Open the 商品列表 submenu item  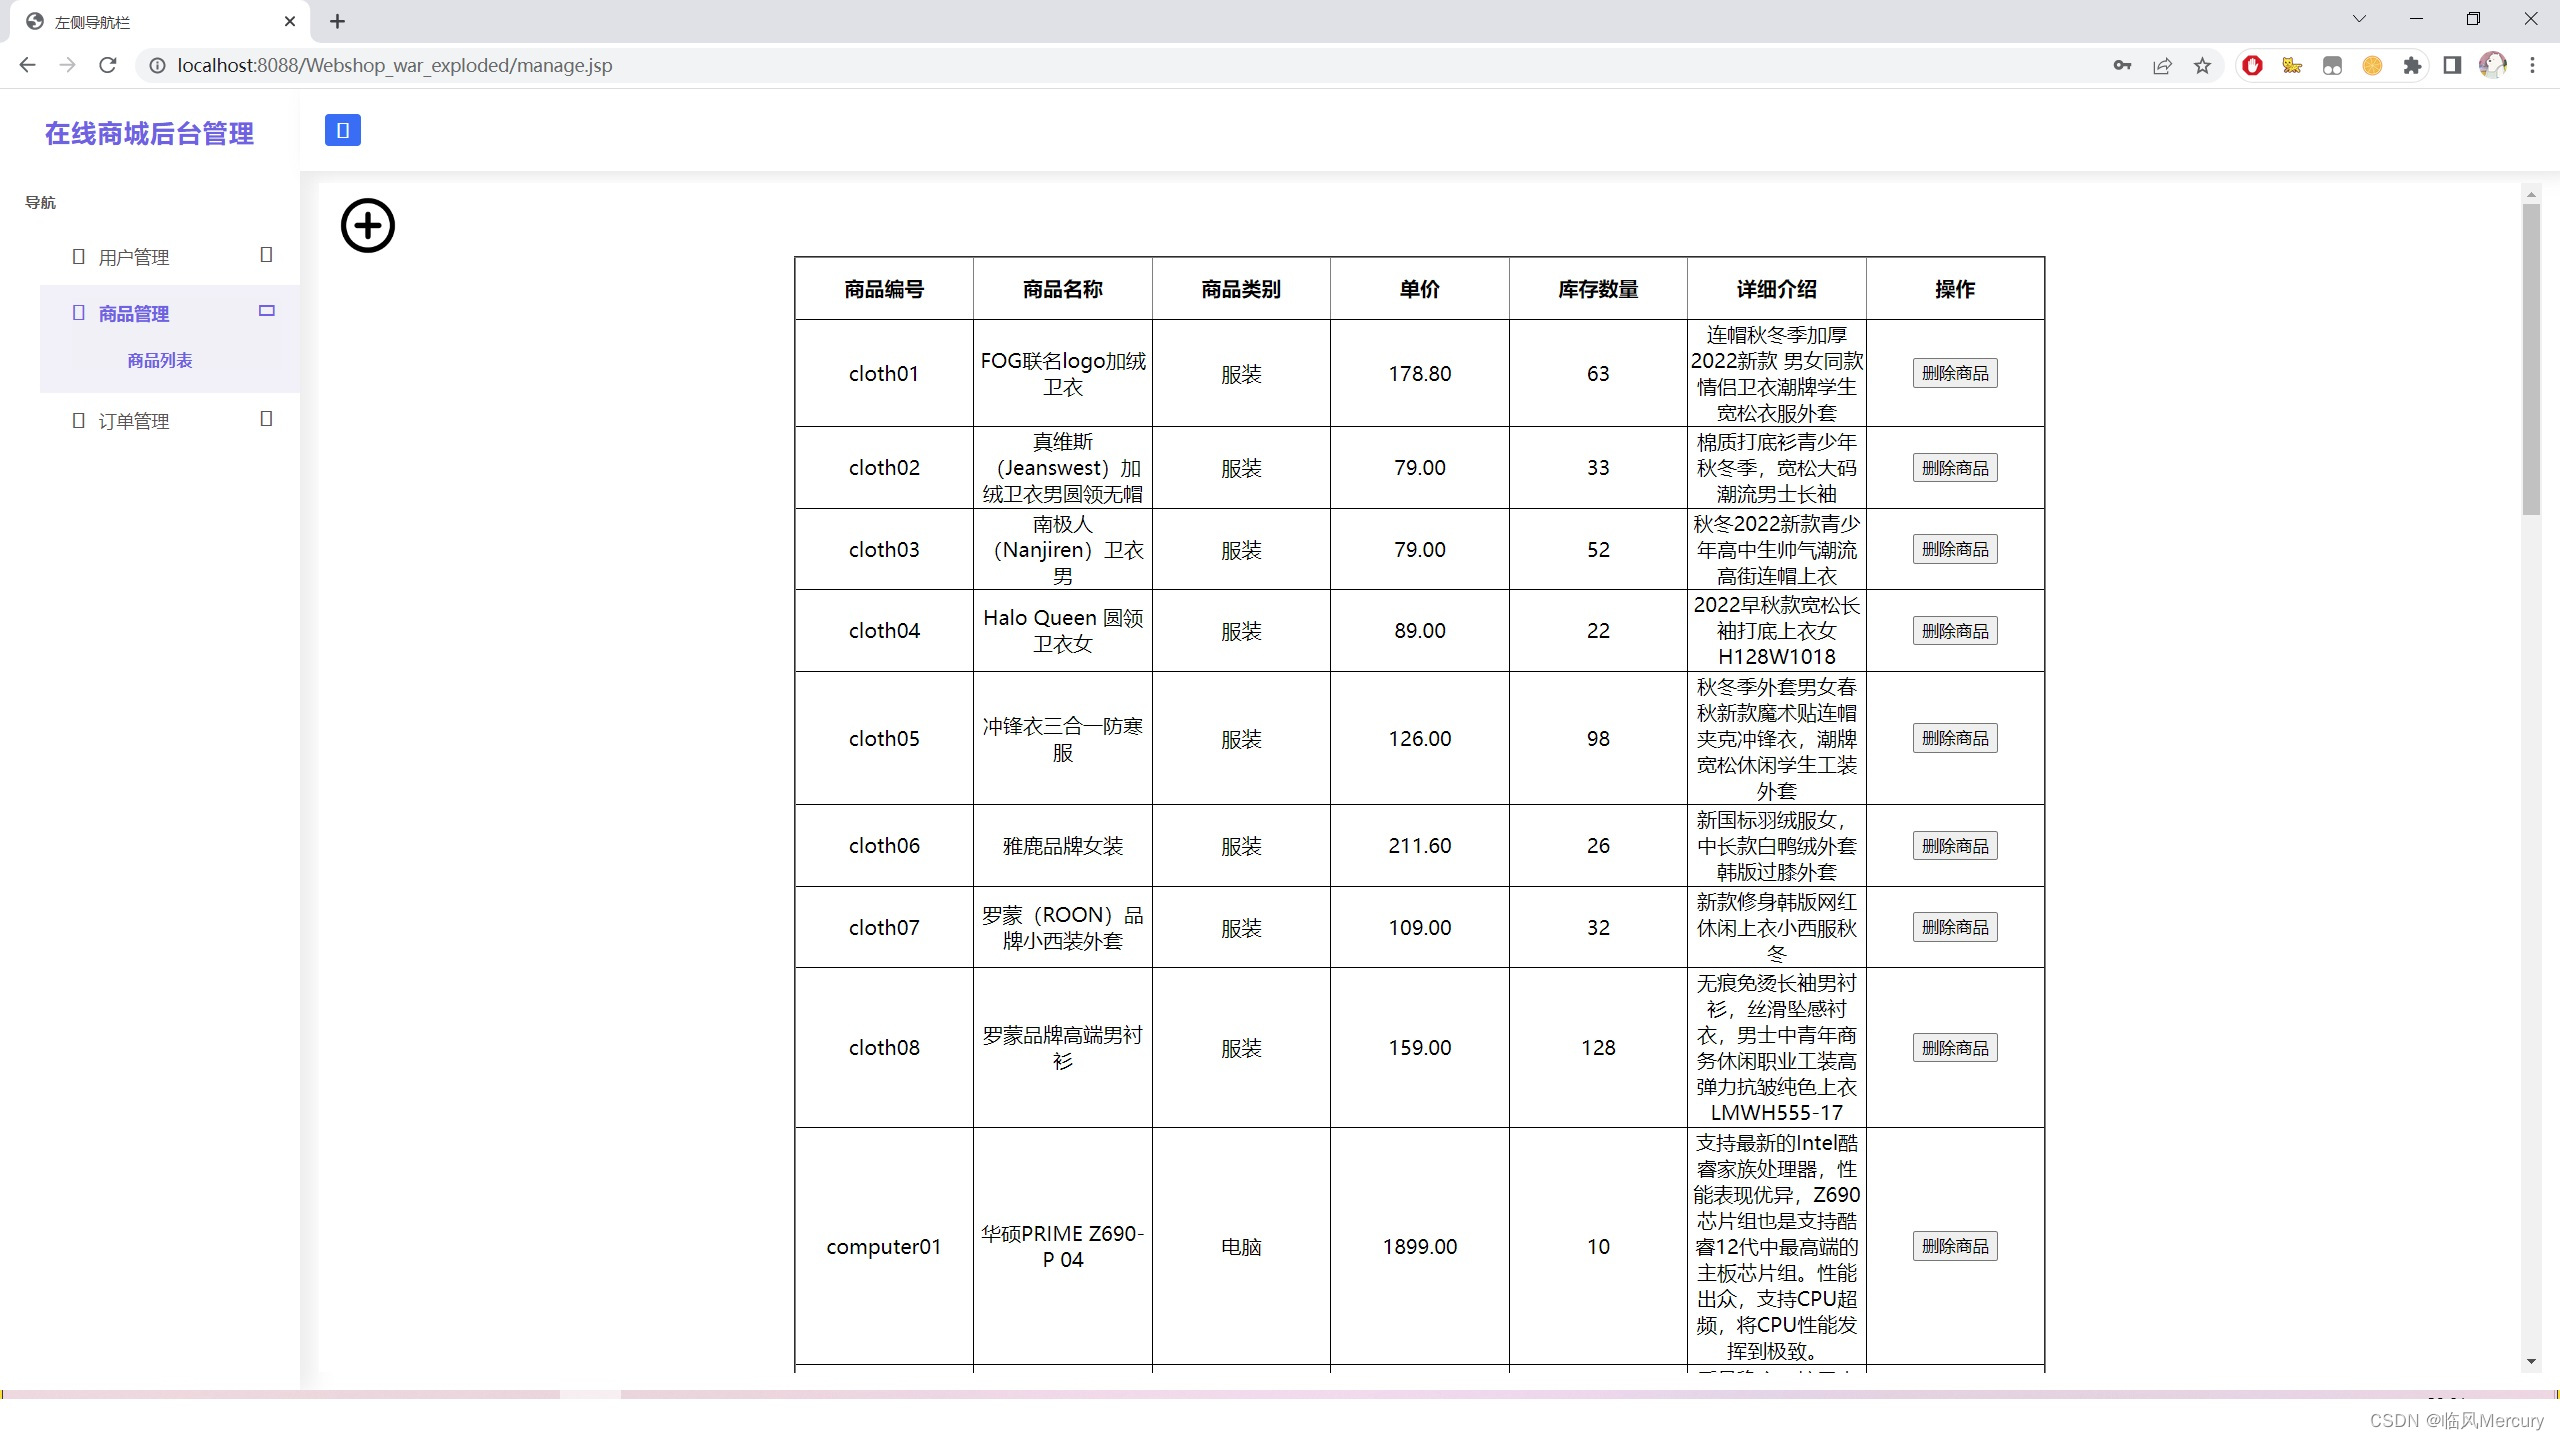pos(160,361)
